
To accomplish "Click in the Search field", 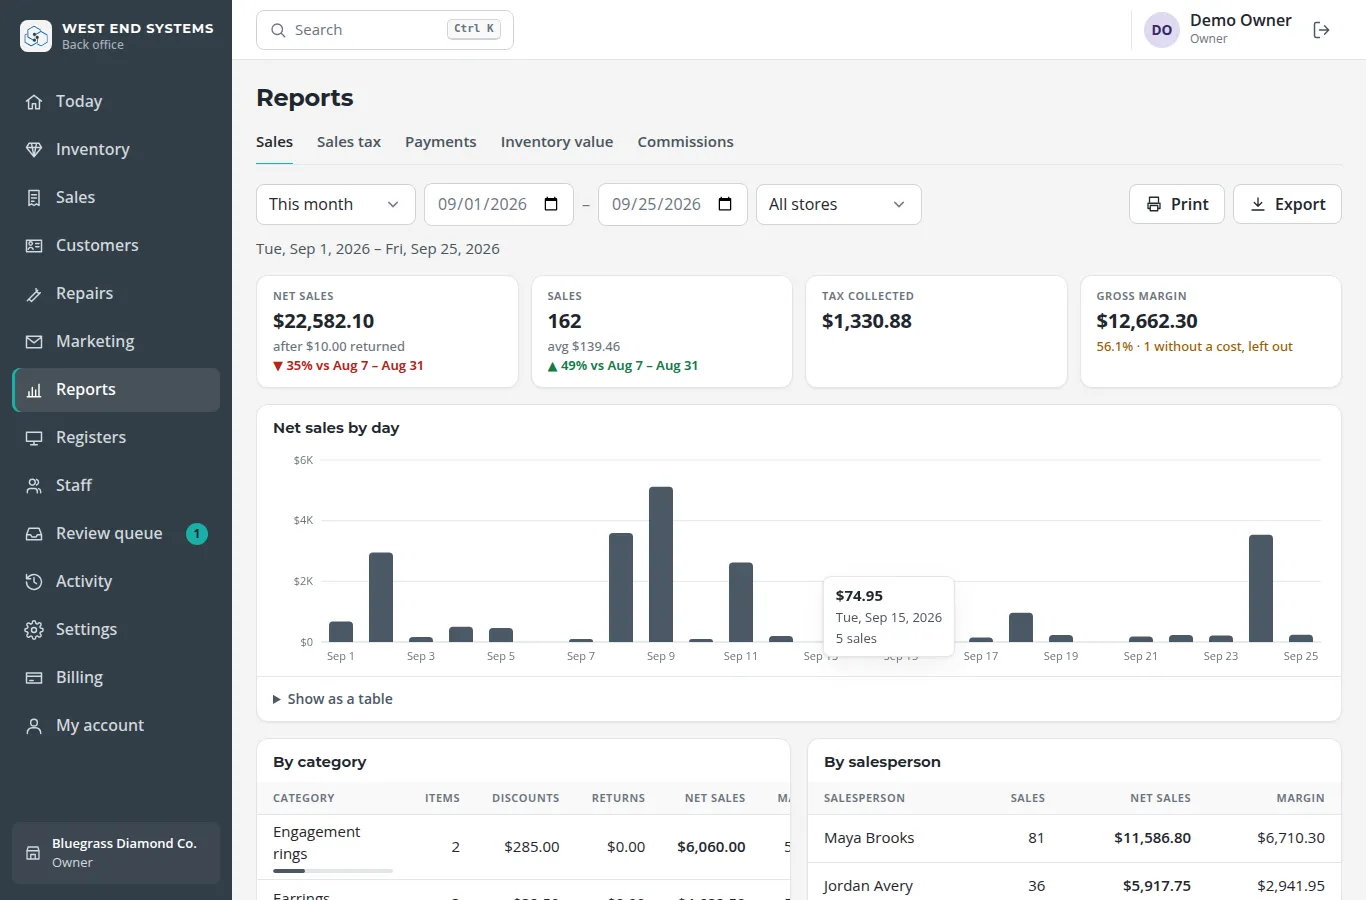I will tap(385, 30).
